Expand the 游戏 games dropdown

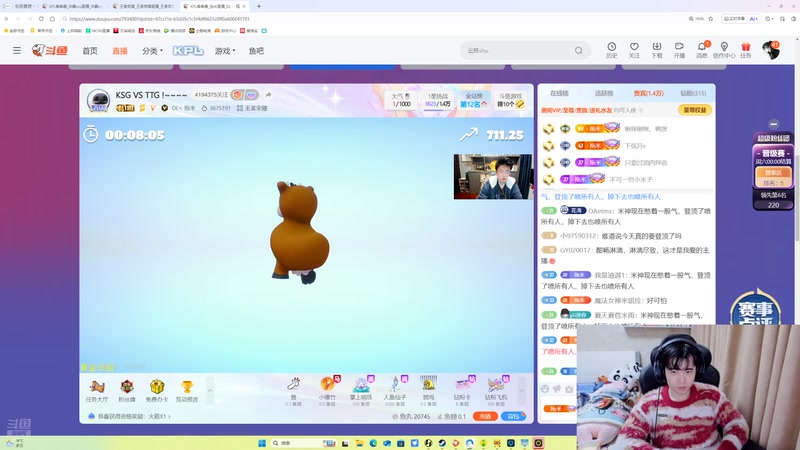point(225,51)
